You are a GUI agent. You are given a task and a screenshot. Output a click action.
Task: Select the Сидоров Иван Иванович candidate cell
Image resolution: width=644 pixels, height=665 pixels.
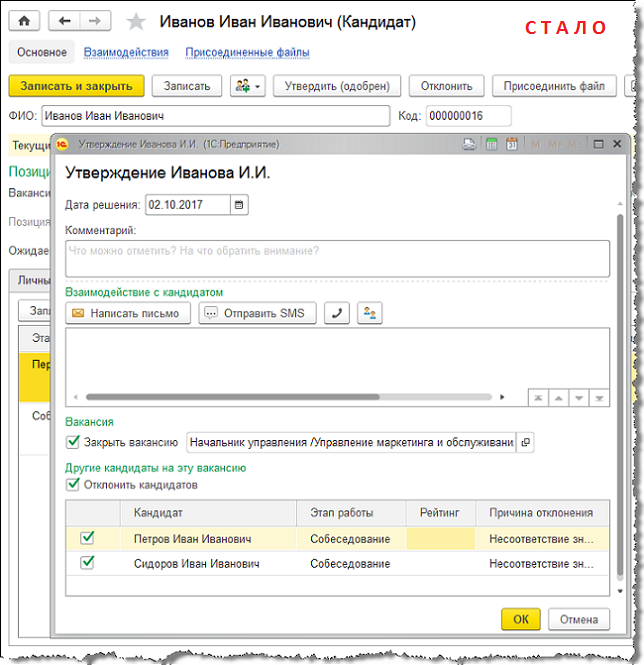(x=208, y=564)
